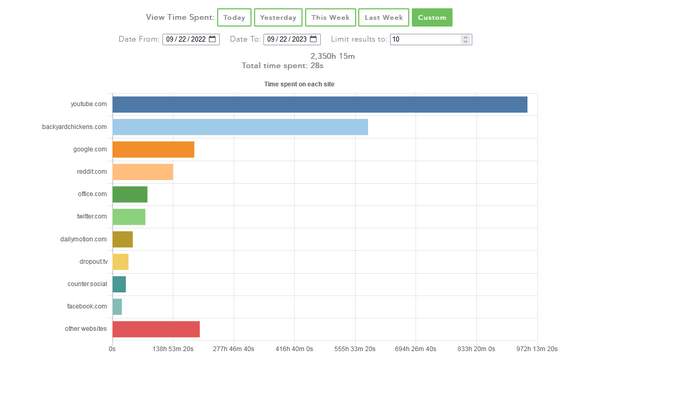The height and width of the screenshot is (400, 691).
Task: Edit the Date From field
Action: click(x=191, y=39)
